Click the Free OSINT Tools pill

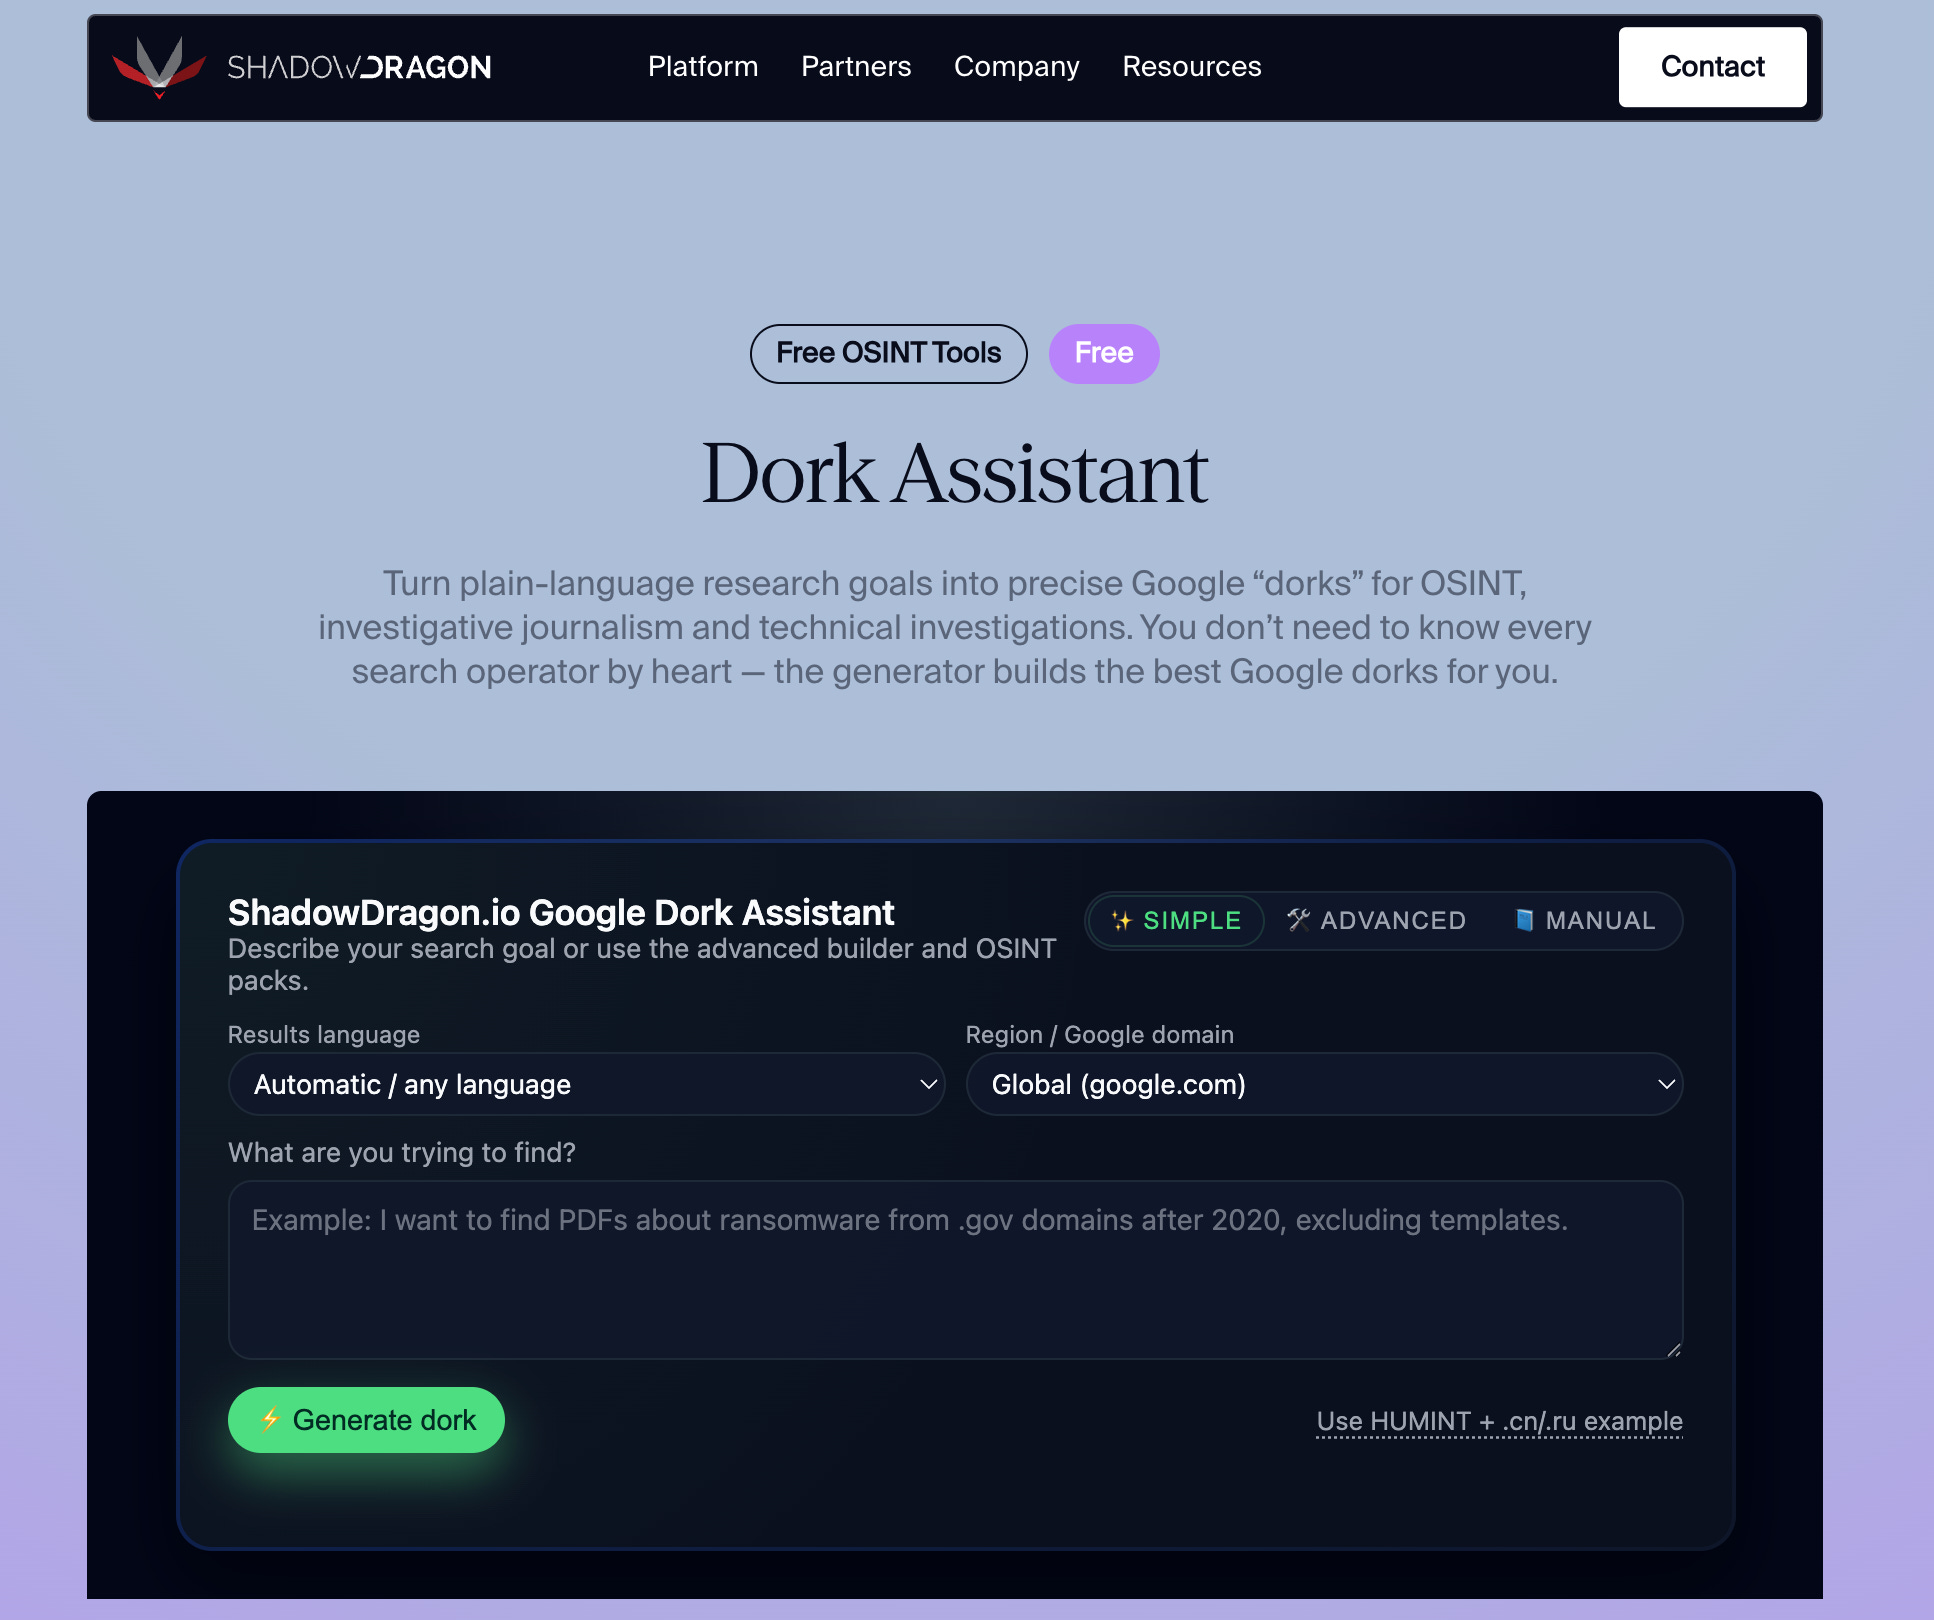tap(888, 353)
